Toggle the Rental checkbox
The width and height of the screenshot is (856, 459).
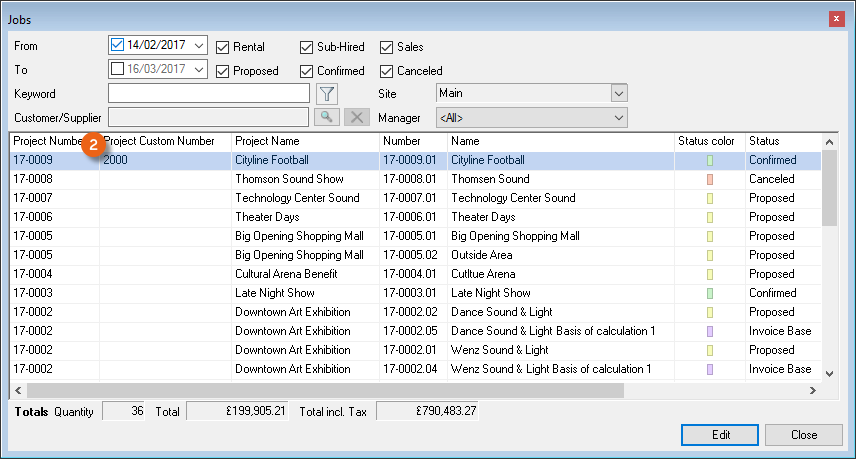223,47
